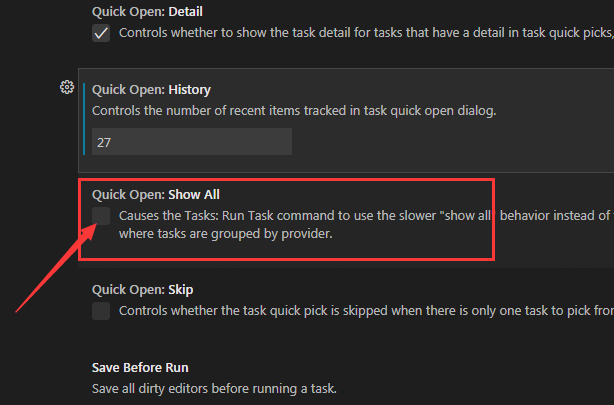Enable the Quick Open: Show All checkbox
Screen dimensions: 614x405
(101, 216)
